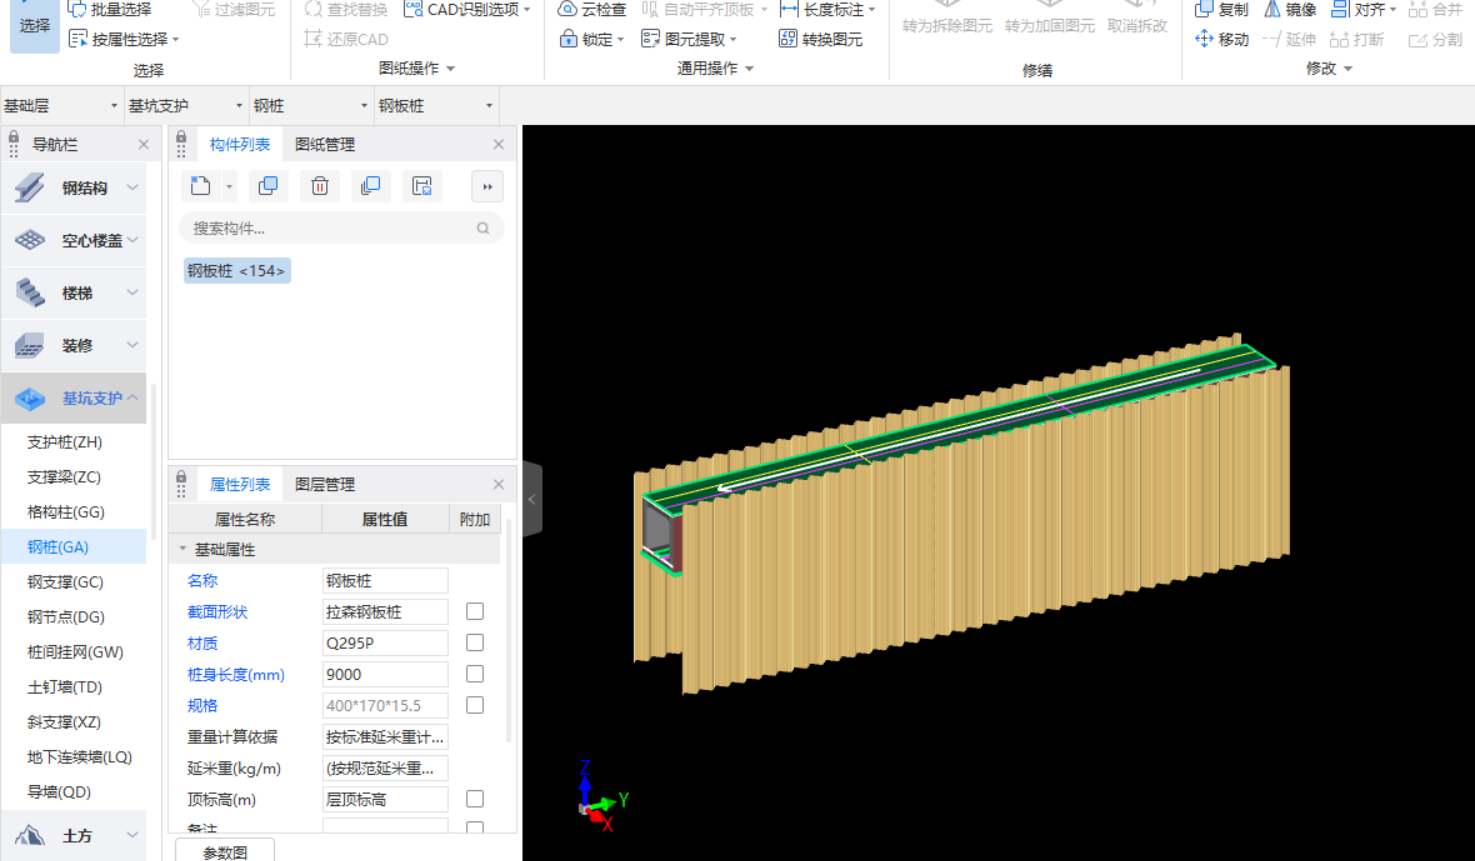This screenshot has height=861, width=1475.
Task: Show more component list toolbar buttons
Action: click(487, 186)
